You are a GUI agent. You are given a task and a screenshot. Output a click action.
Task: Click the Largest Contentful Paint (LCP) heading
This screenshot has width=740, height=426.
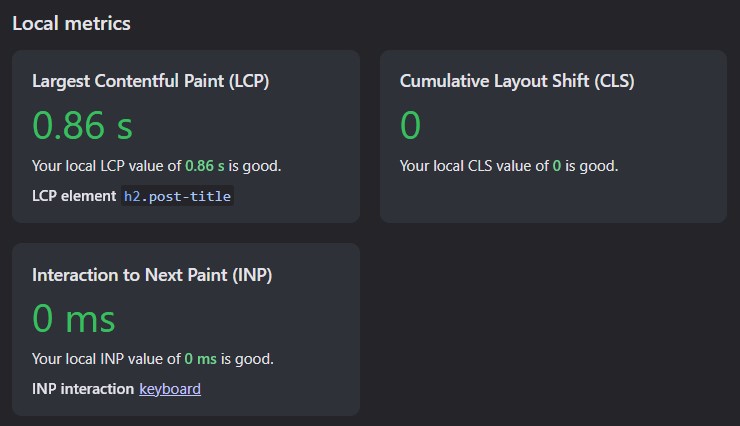[151, 81]
